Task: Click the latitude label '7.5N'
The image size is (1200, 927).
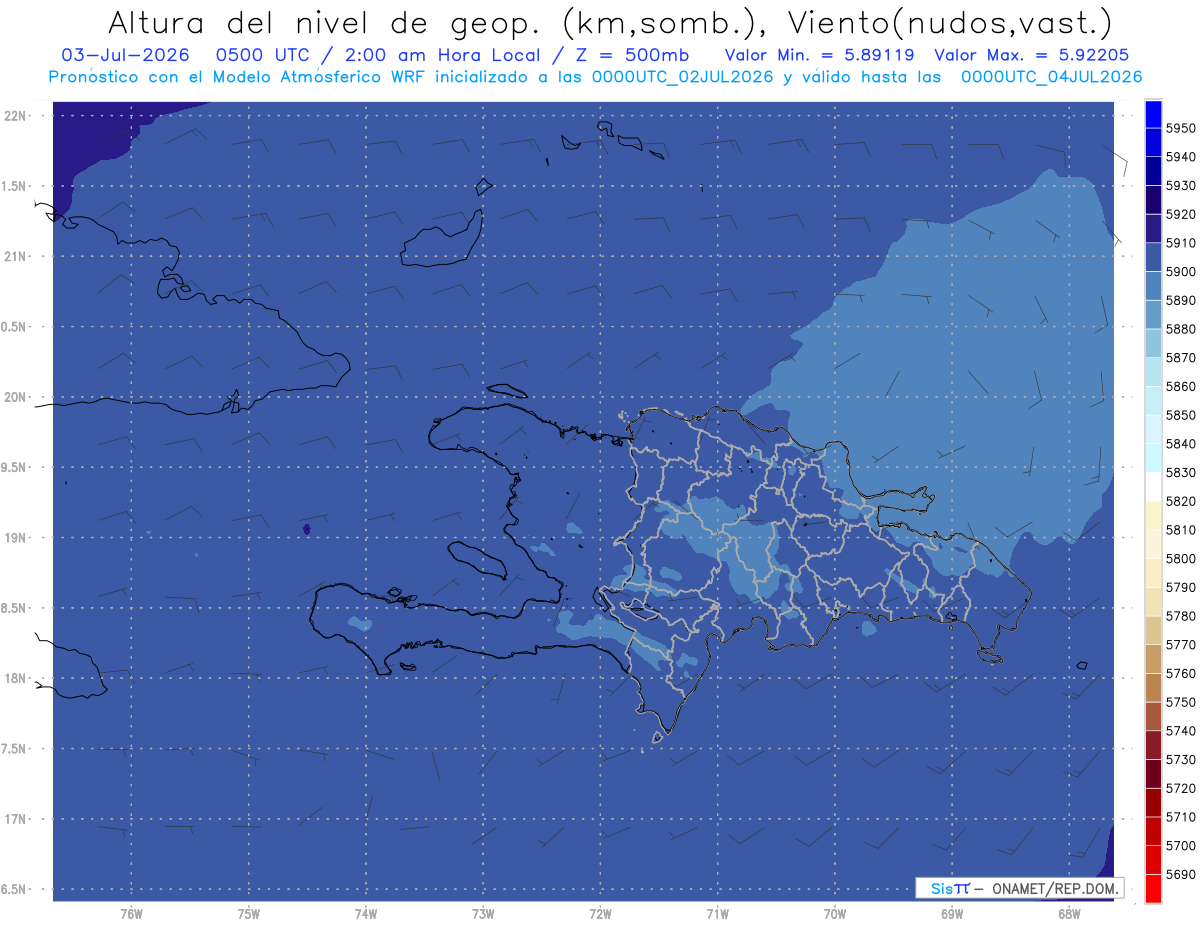Action: tap(15, 748)
